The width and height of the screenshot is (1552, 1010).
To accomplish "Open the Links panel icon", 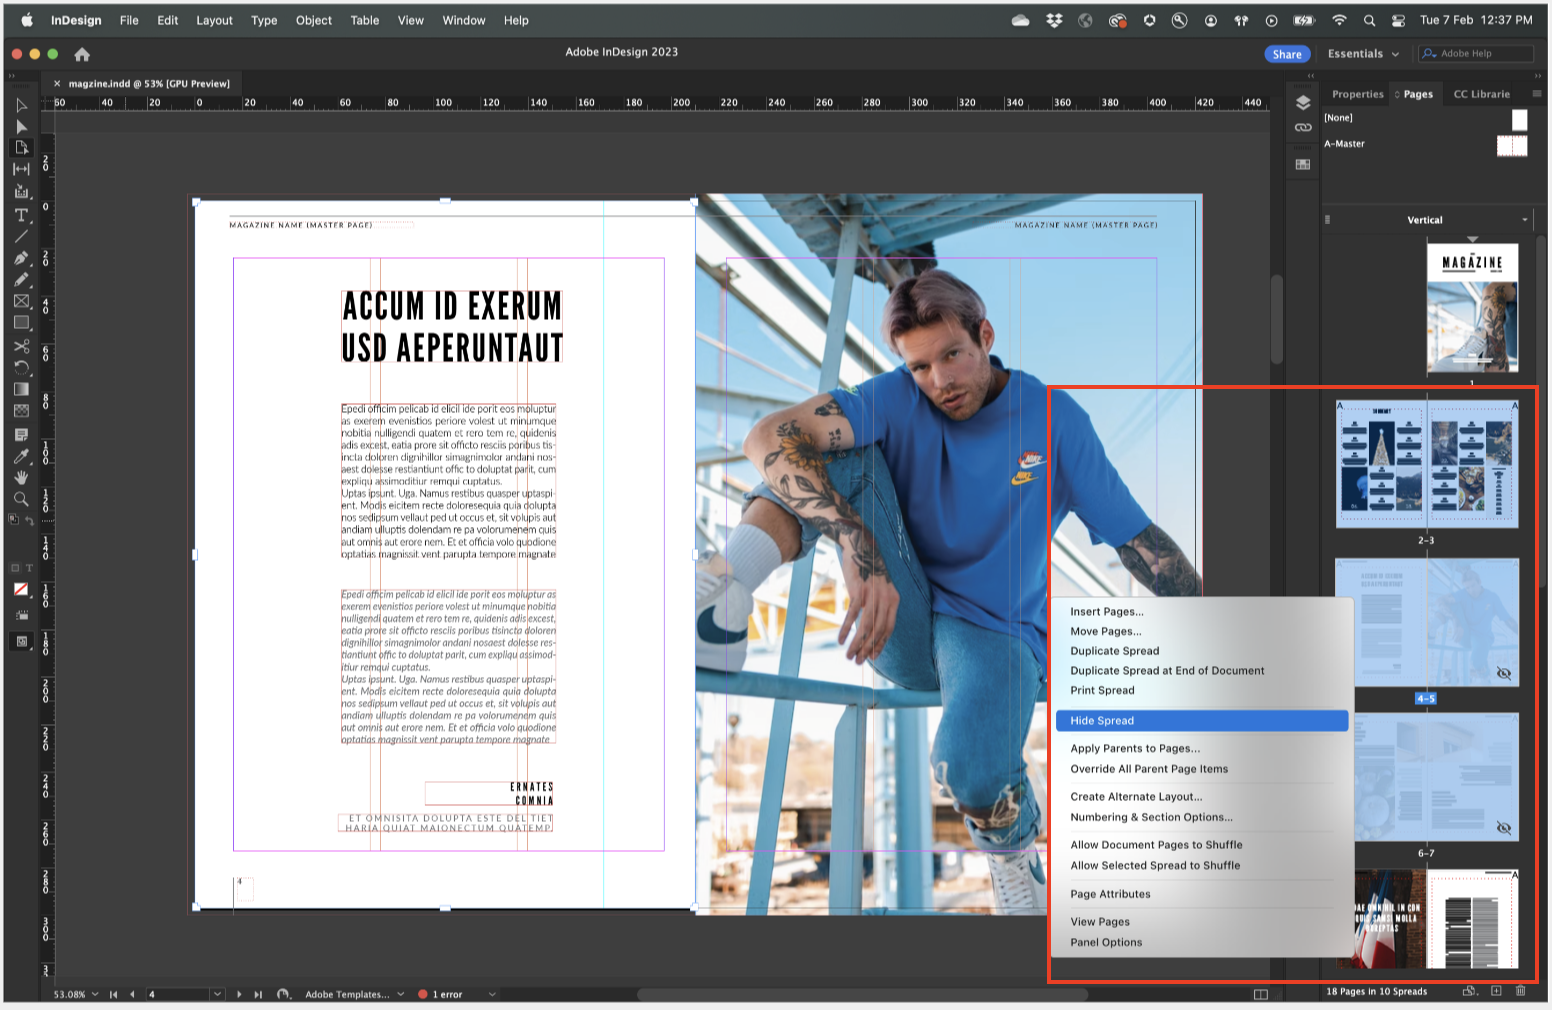I will click(x=1303, y=127).
